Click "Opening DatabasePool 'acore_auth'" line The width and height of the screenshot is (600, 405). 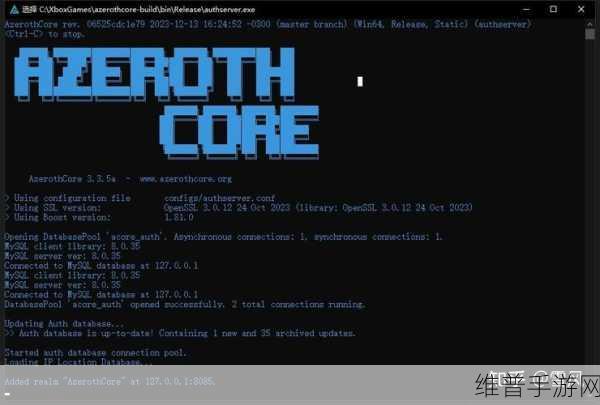223,237
